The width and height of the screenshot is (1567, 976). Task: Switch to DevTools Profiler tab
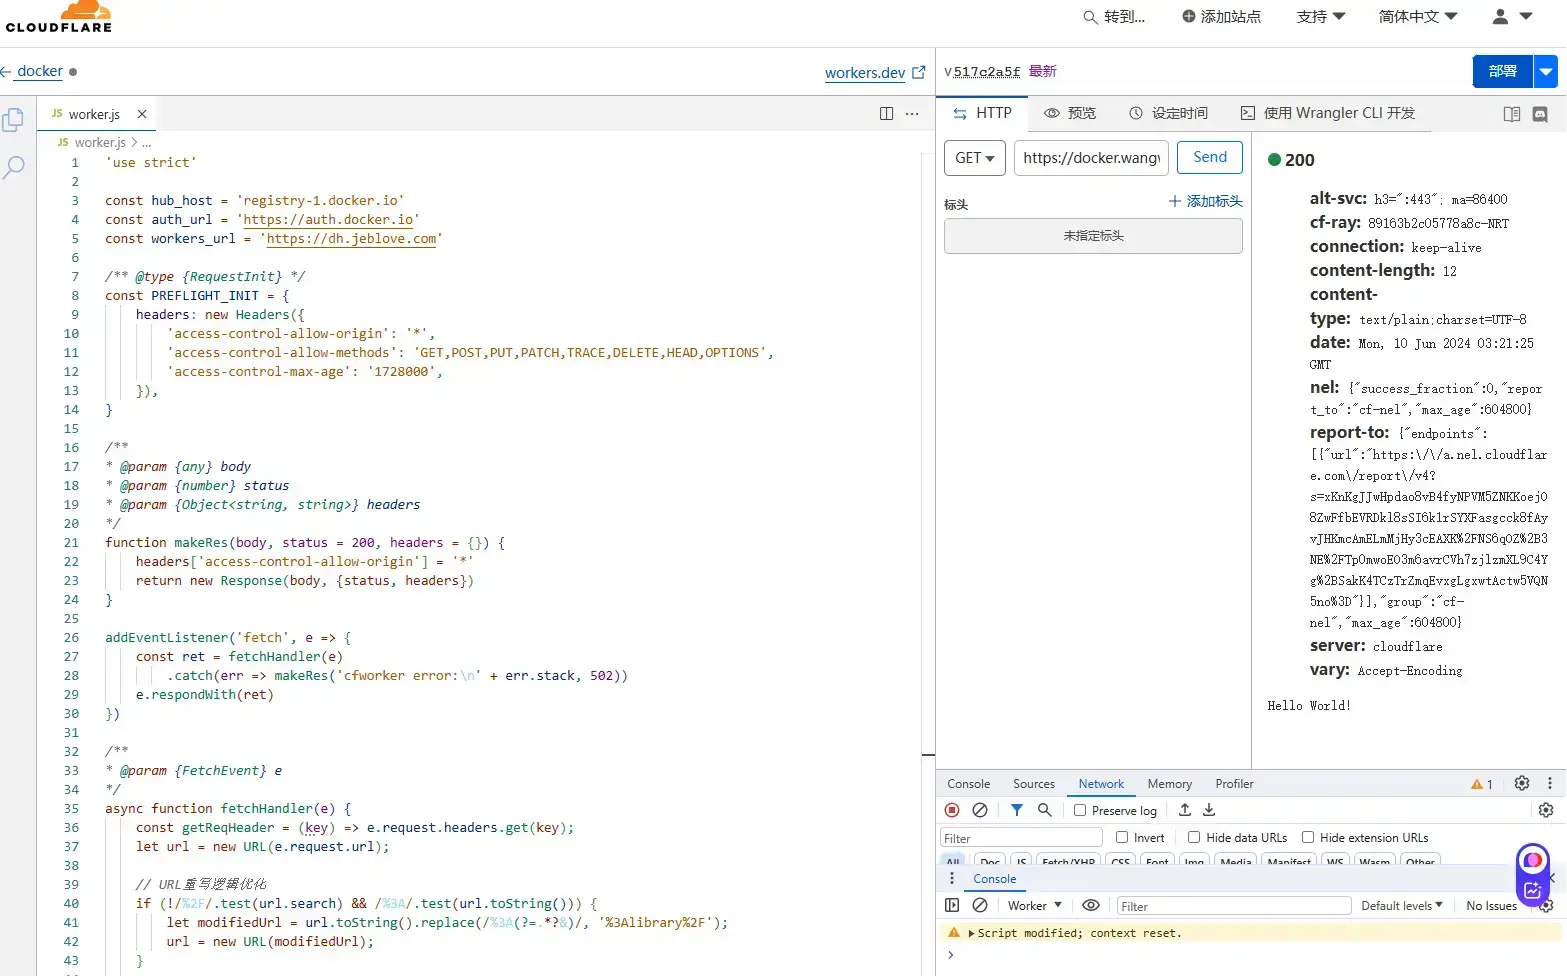pos(1234,784)
